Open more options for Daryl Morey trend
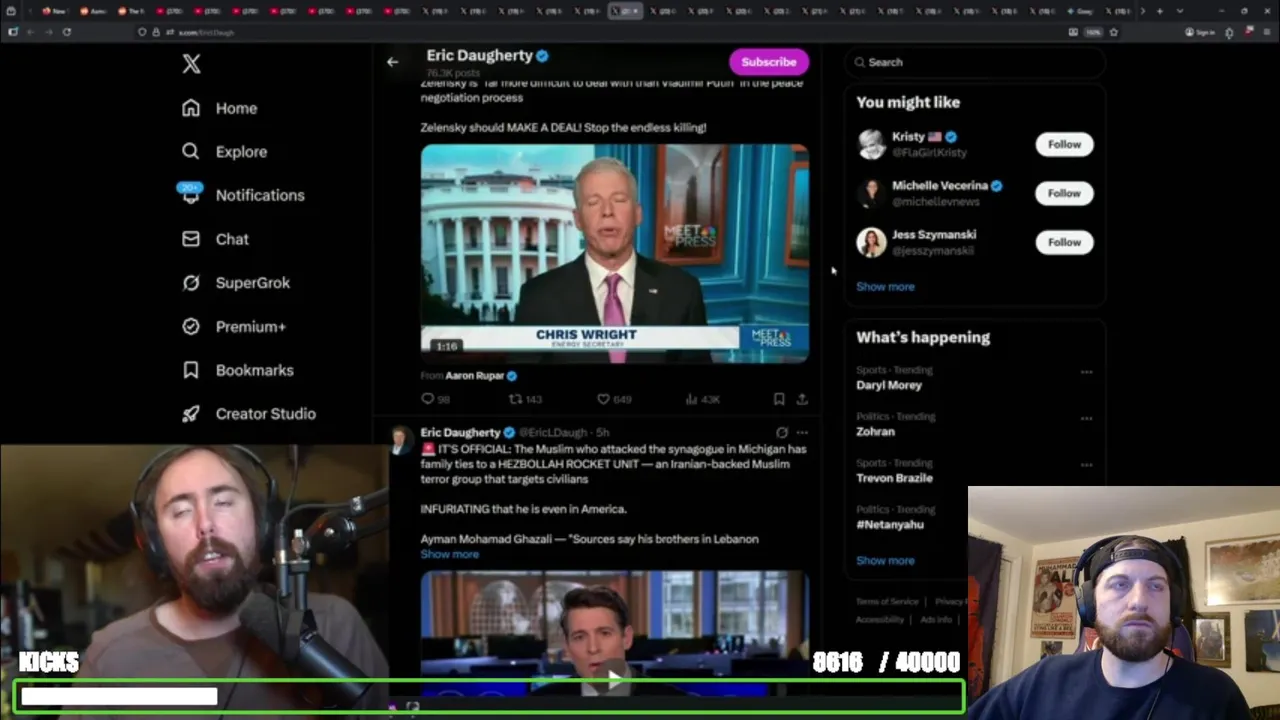1280x720 pixels. (1086, 372)
